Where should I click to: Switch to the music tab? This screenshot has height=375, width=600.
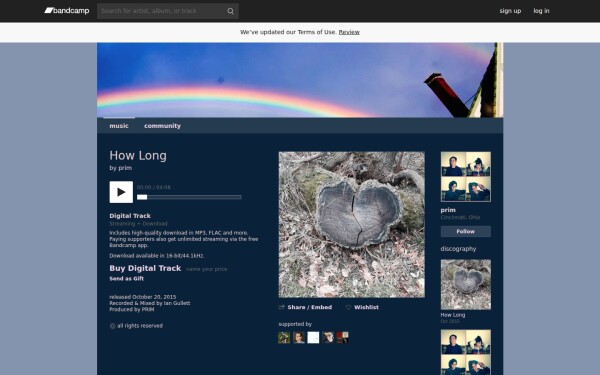coord(119,126)
